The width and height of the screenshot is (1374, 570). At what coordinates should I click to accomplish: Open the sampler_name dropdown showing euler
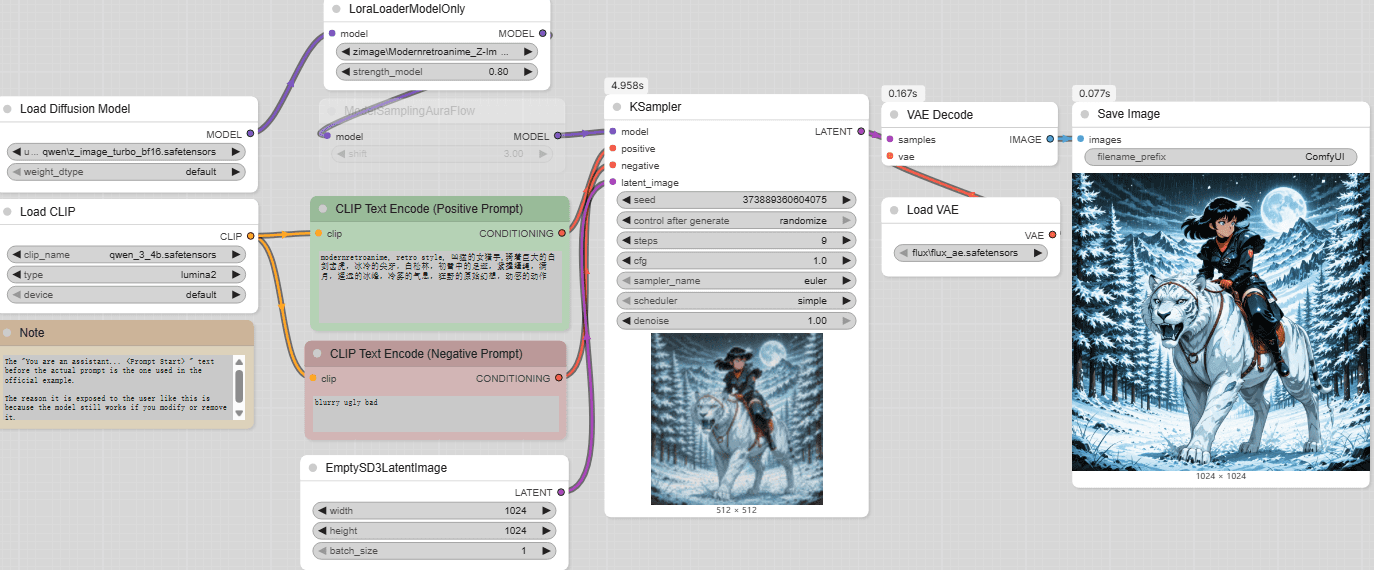coord(736,281)
